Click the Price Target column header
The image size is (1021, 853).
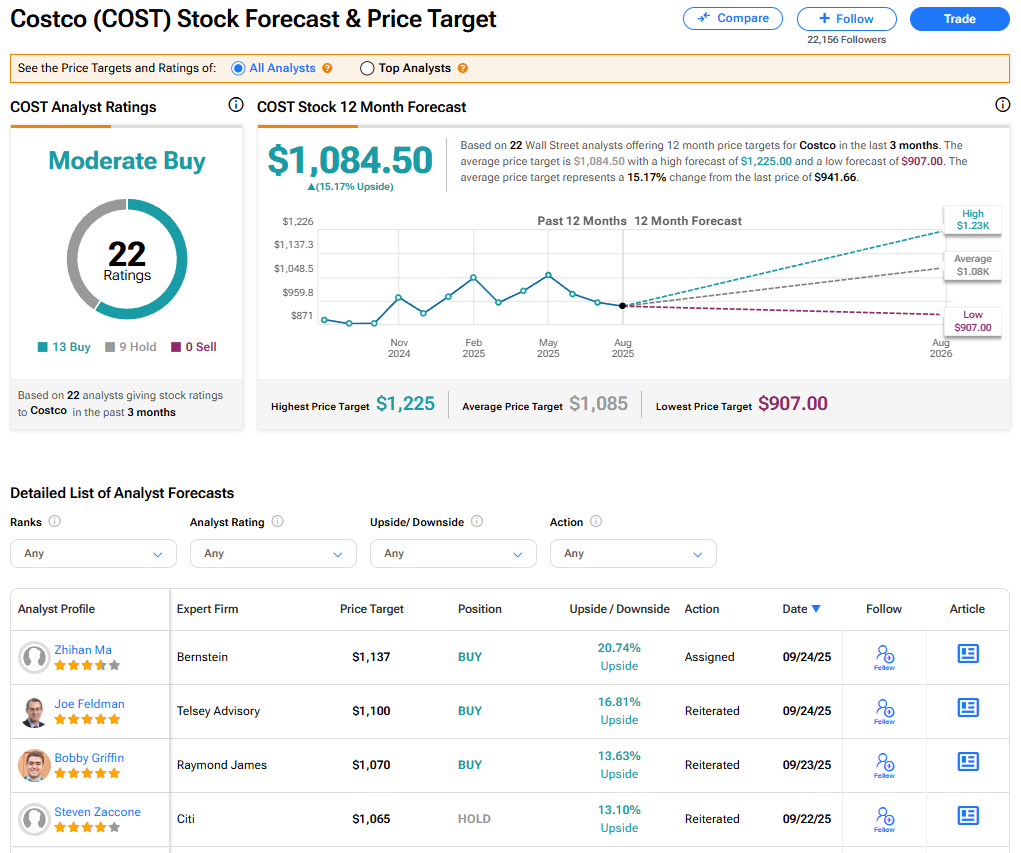tap(372, 609)
